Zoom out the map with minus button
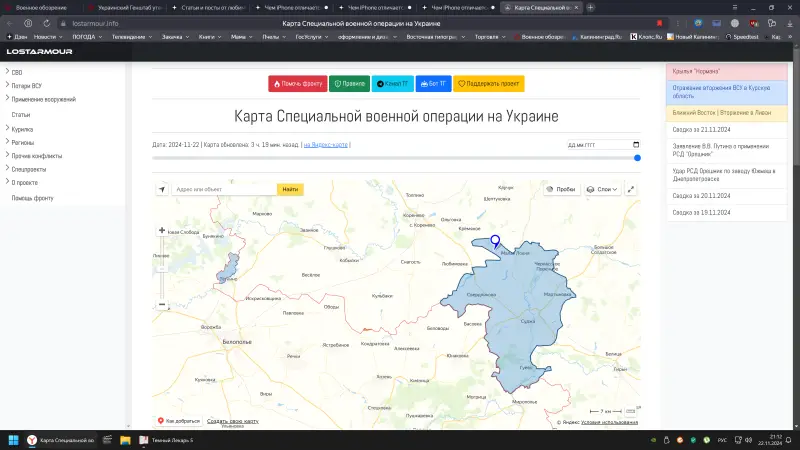The width and height of the screenshot is (800, 450). point(162,305)
